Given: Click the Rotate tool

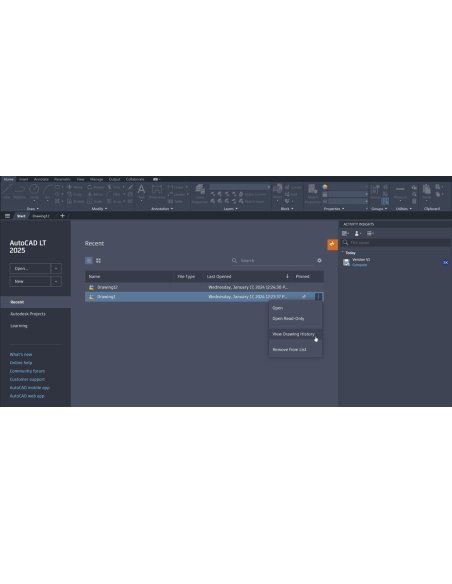Looking at the screenshot, I should pyautogui.click(x=96, y=187).
